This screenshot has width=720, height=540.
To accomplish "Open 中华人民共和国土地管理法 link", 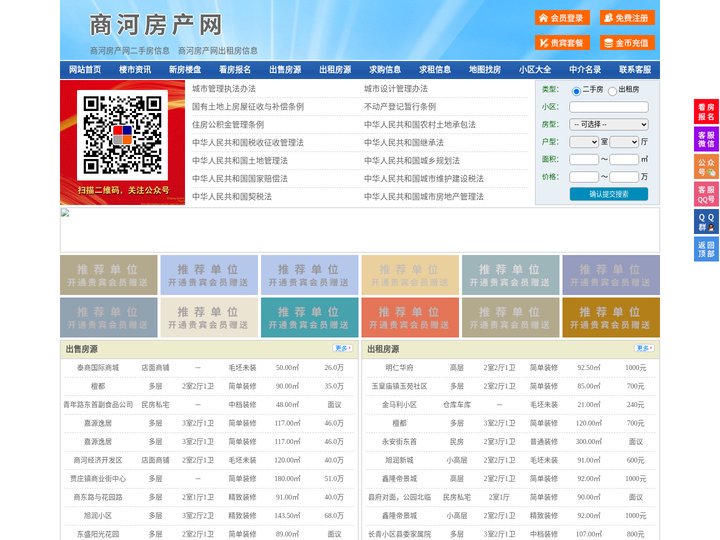I will (x=240, y=160).
